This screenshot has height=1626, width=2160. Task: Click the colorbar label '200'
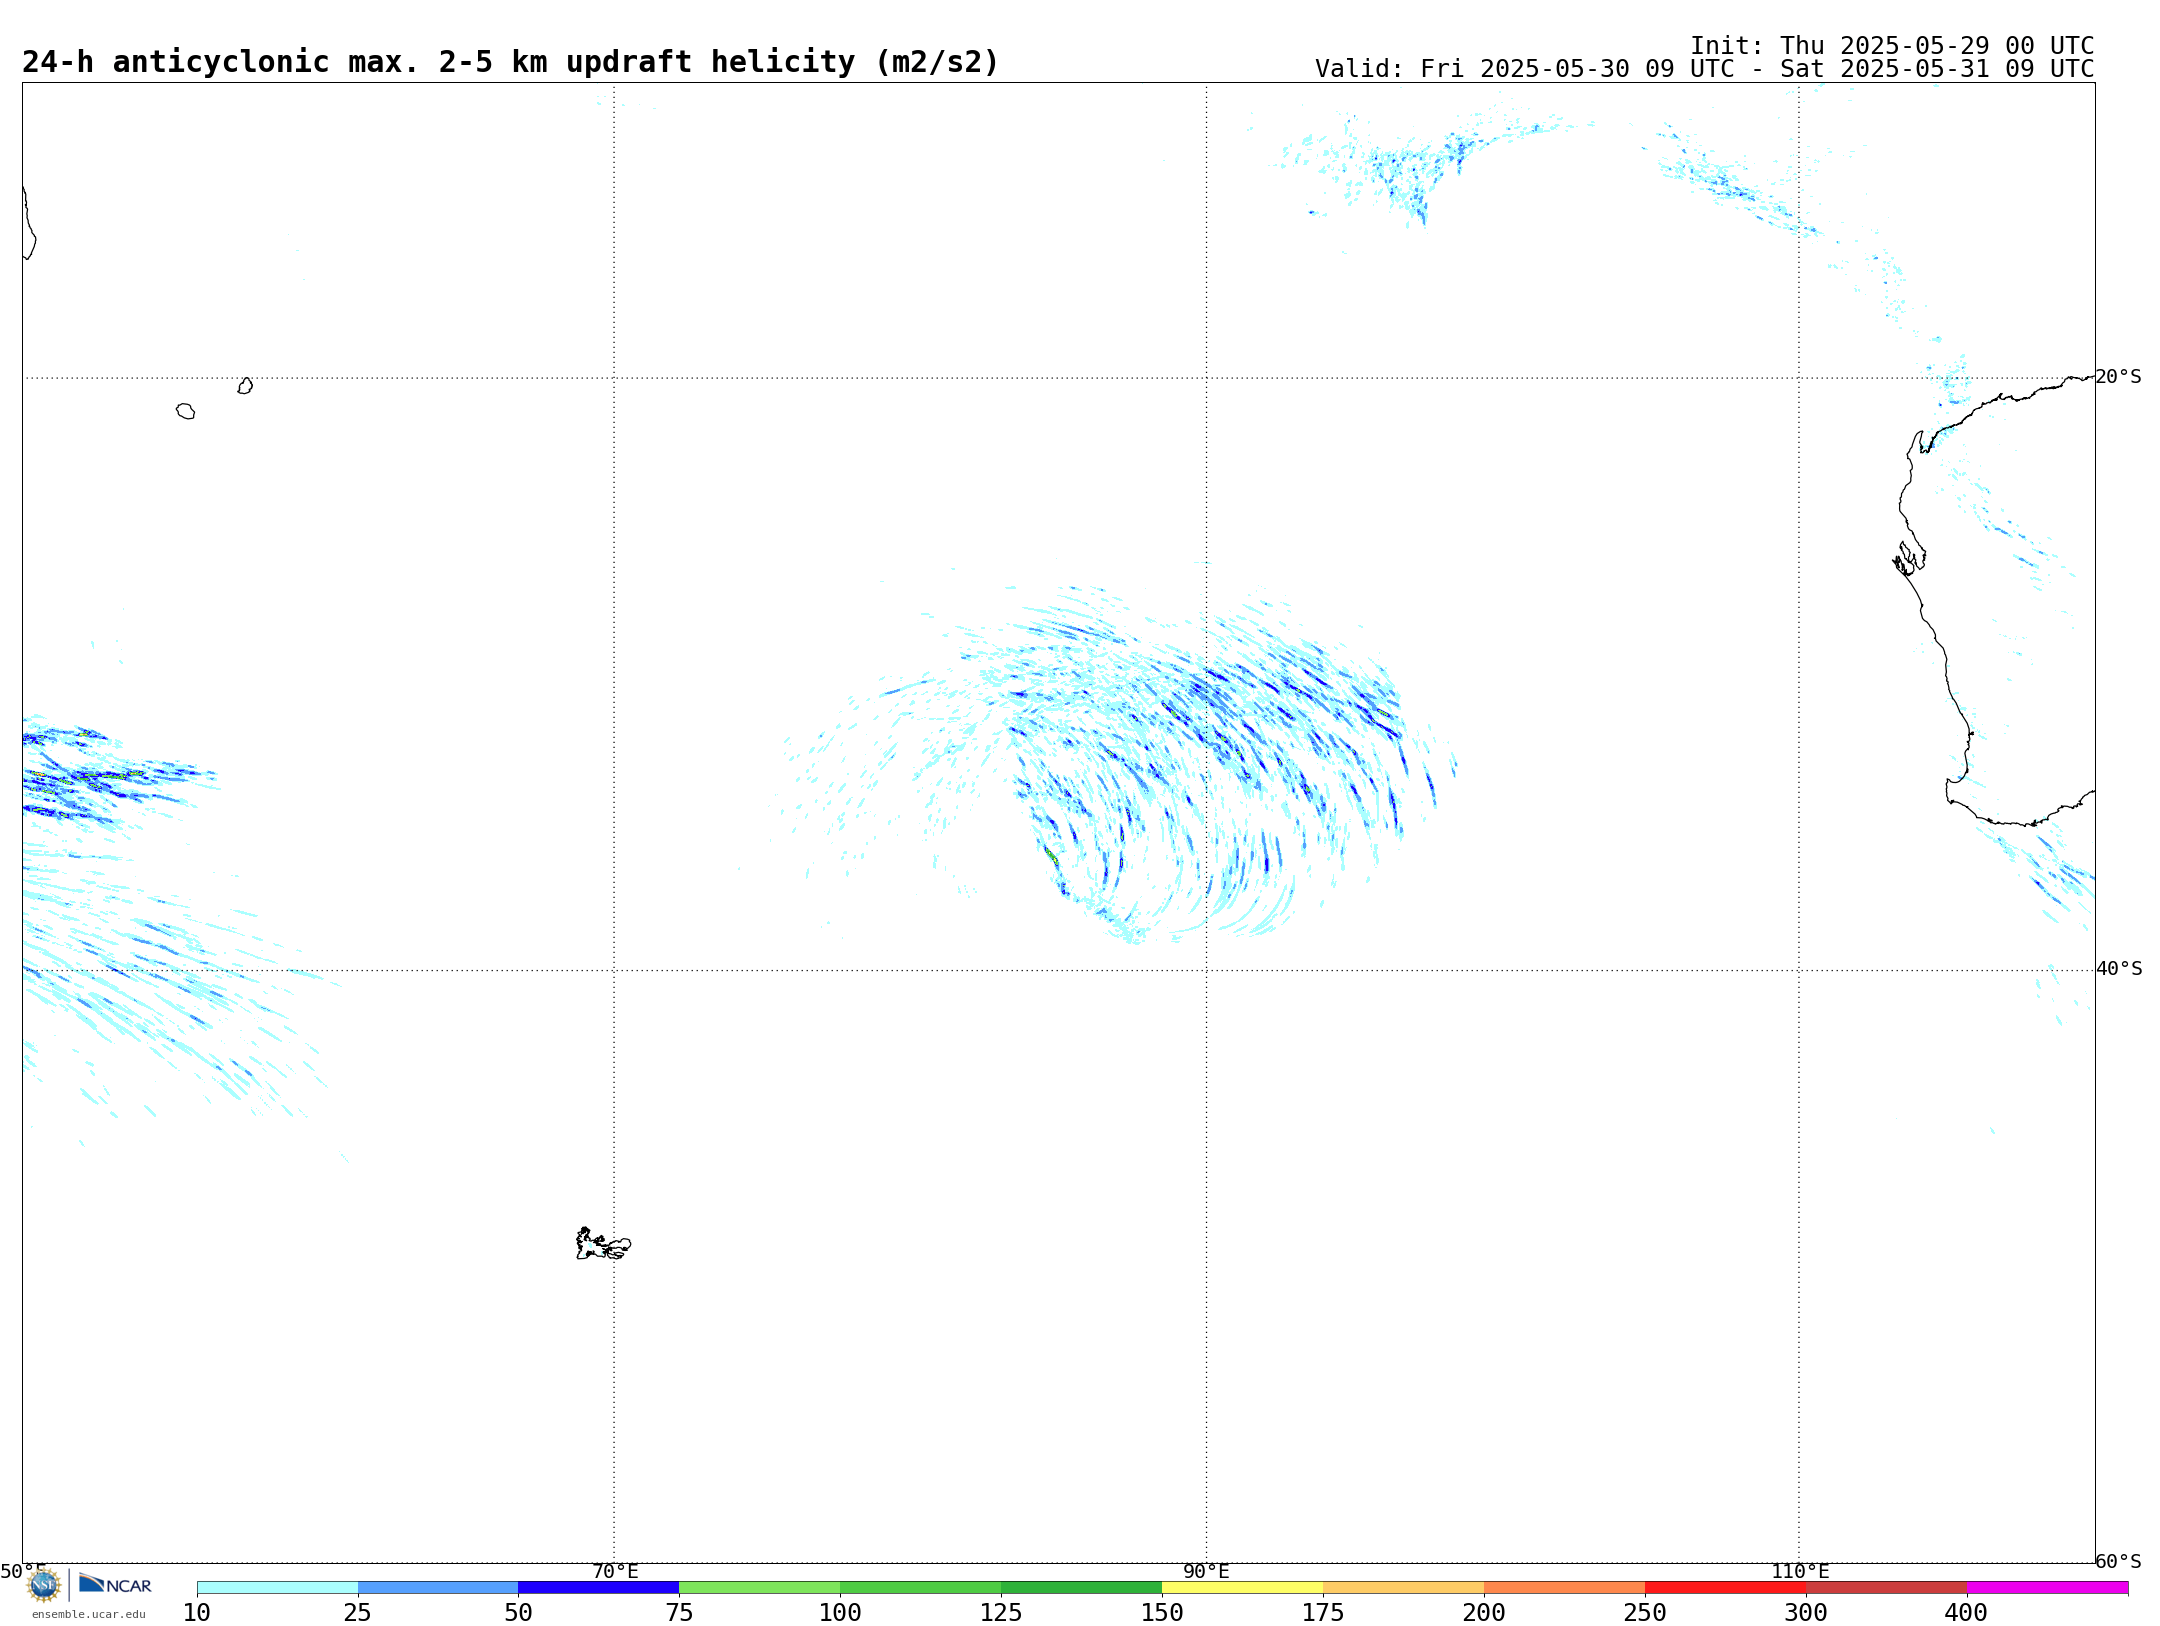[x=1484, y=1613]
